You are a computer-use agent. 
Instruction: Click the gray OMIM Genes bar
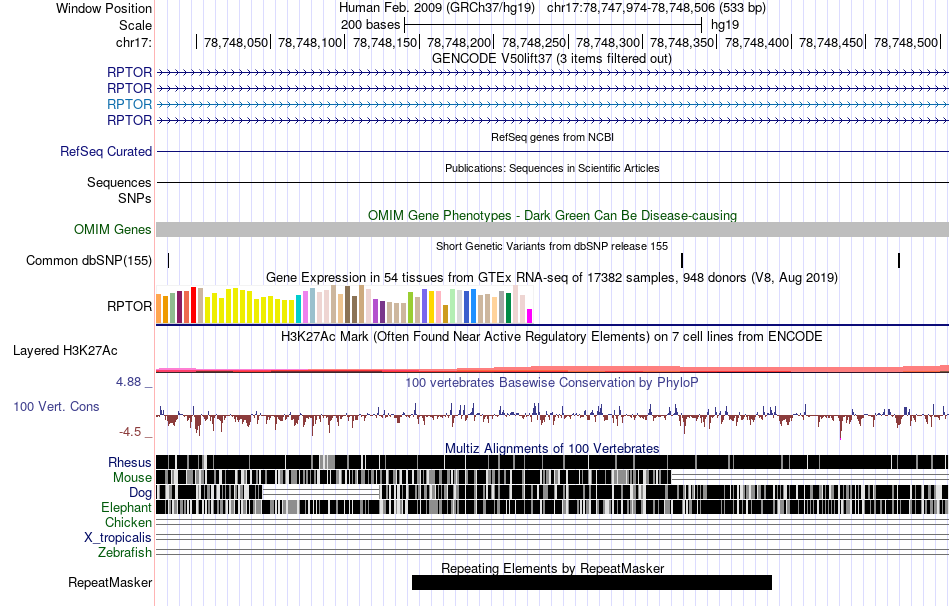pyautogui.click(x=553, y=229)
